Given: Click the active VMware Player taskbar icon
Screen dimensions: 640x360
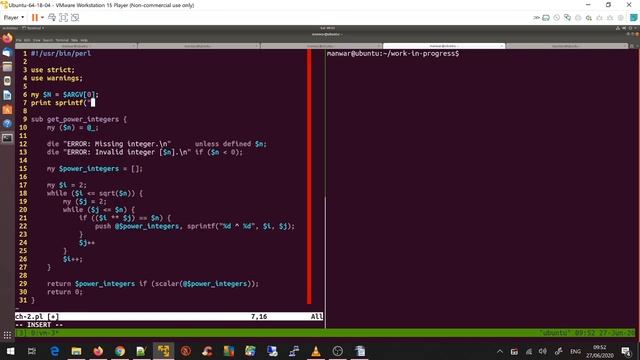Looking at the screenshot, I should 164,351.
